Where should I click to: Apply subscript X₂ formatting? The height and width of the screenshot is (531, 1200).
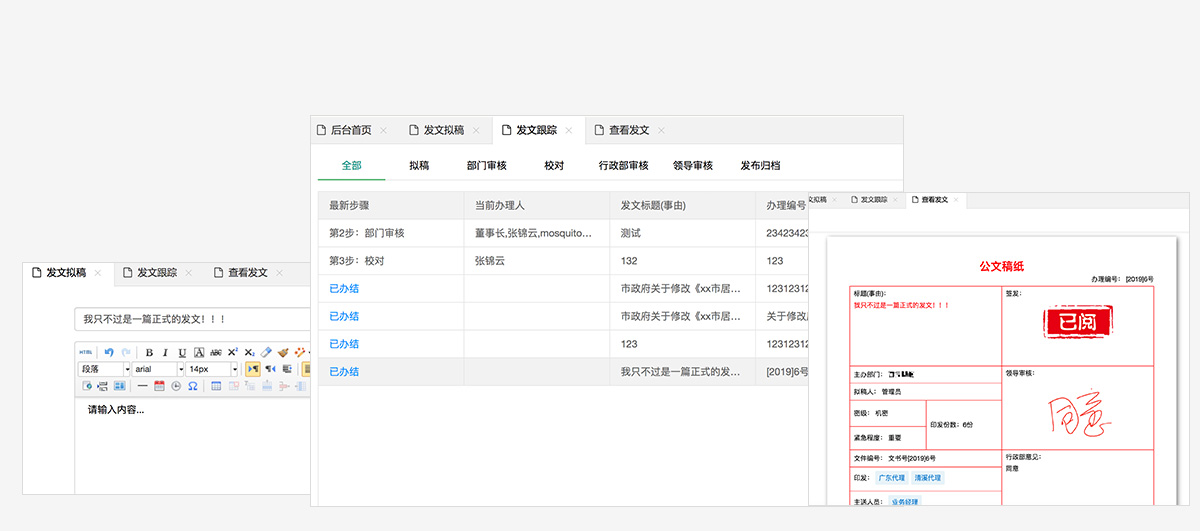249,352
